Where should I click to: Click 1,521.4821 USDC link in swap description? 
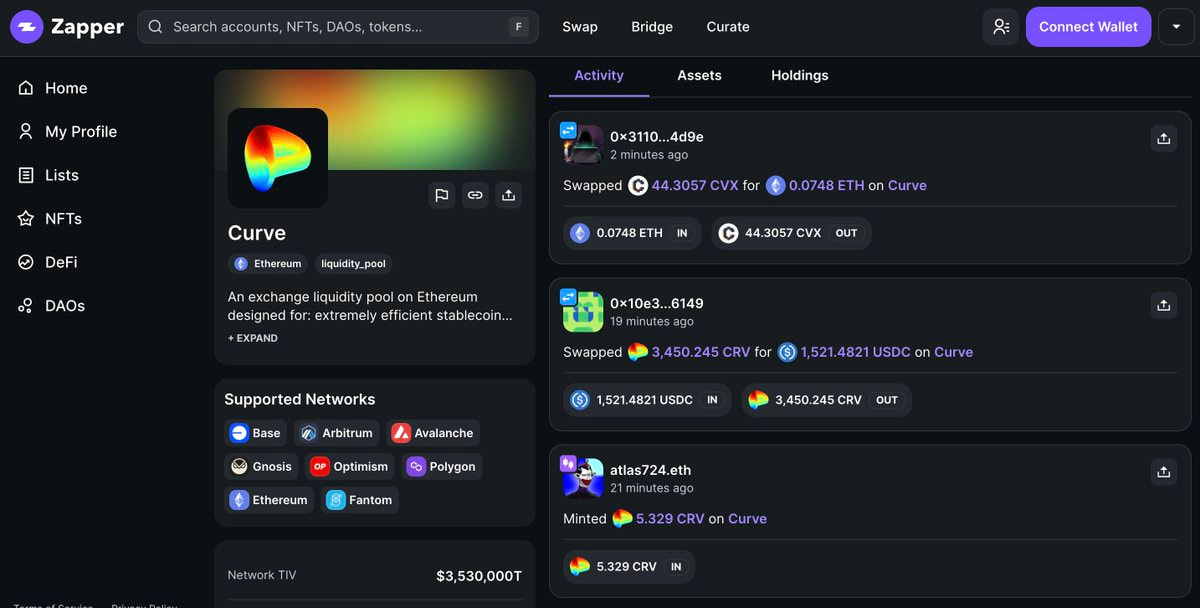click(x=844, y=352)
